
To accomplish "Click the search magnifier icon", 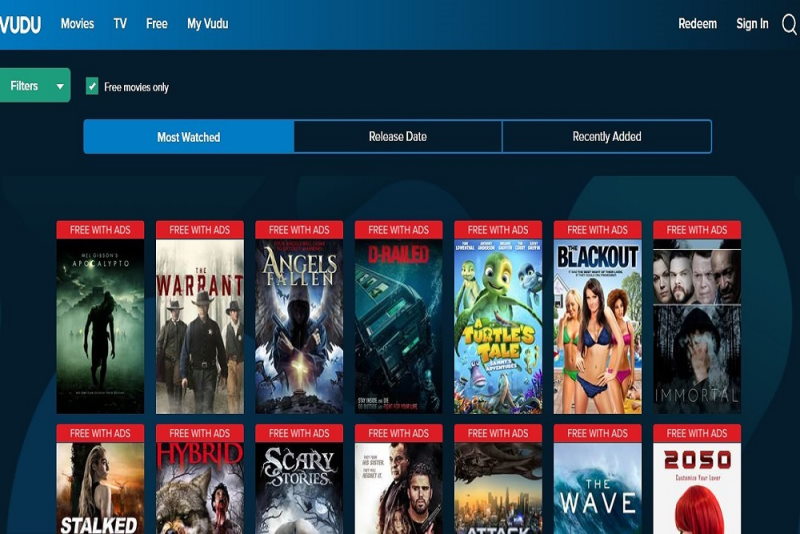I will (788, 24).
